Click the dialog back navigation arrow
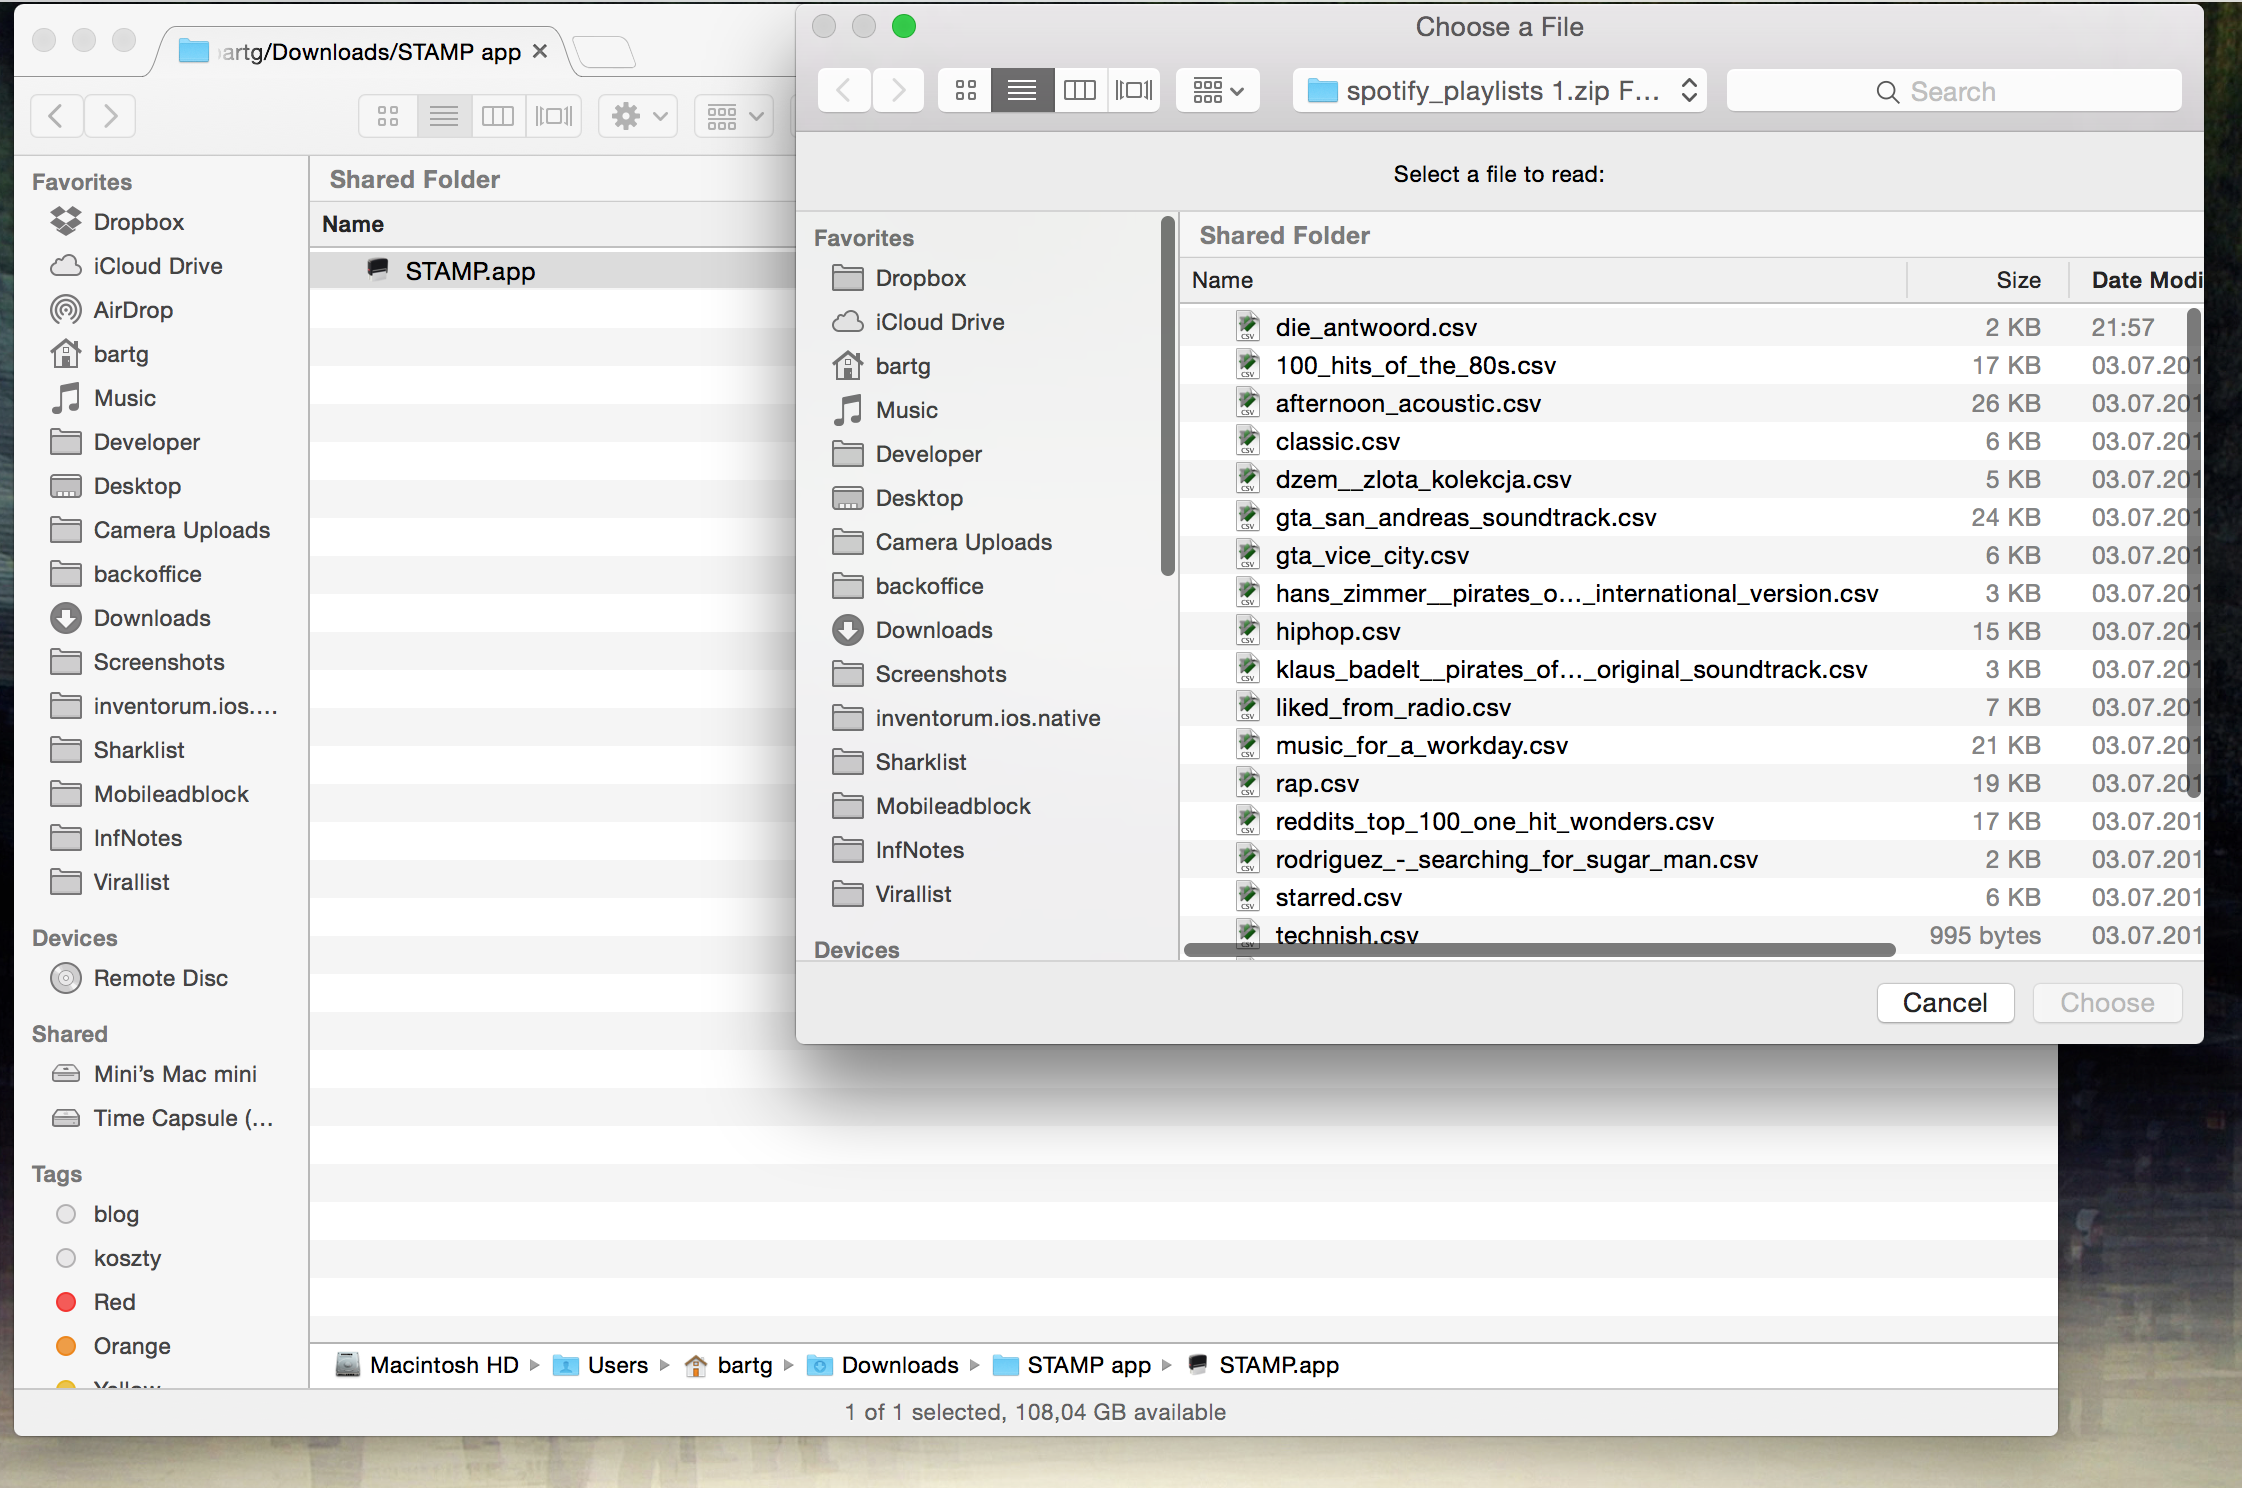Screen dimensions: 2242x1488 tap(844, 91)
